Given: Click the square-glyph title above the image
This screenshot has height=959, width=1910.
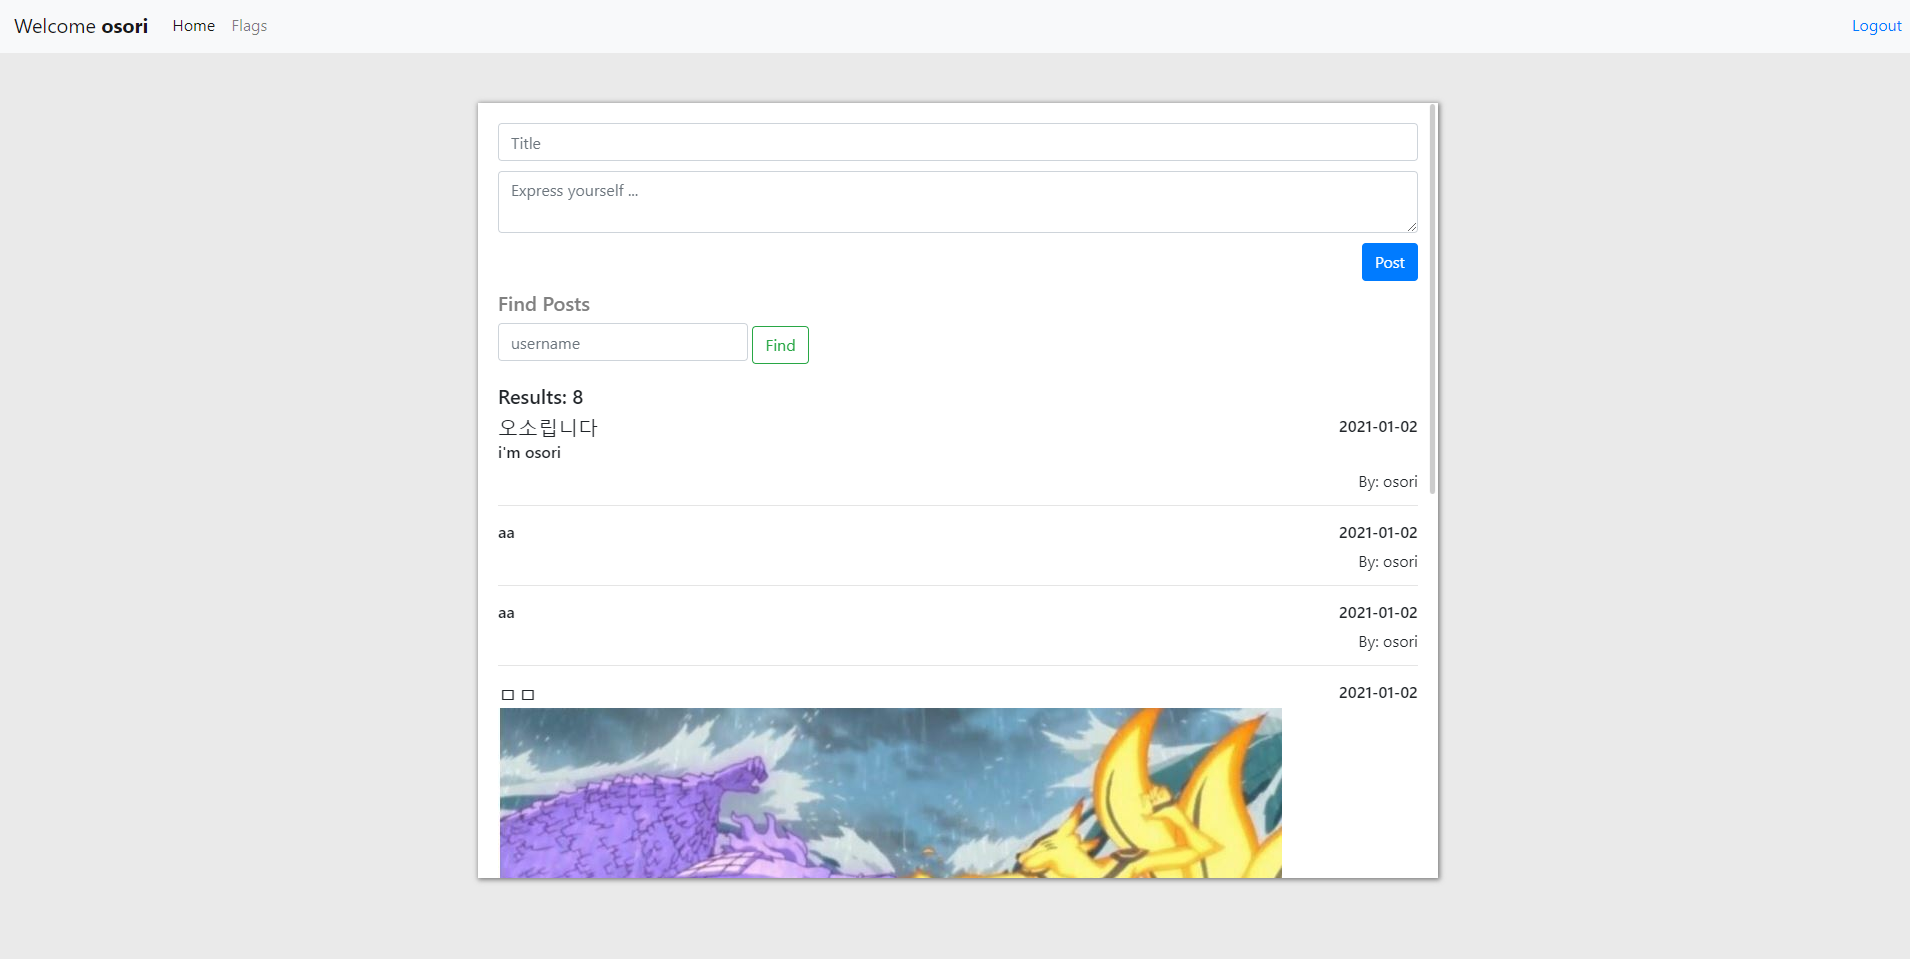Looking at the screenshot, I should tap(517, 694).
